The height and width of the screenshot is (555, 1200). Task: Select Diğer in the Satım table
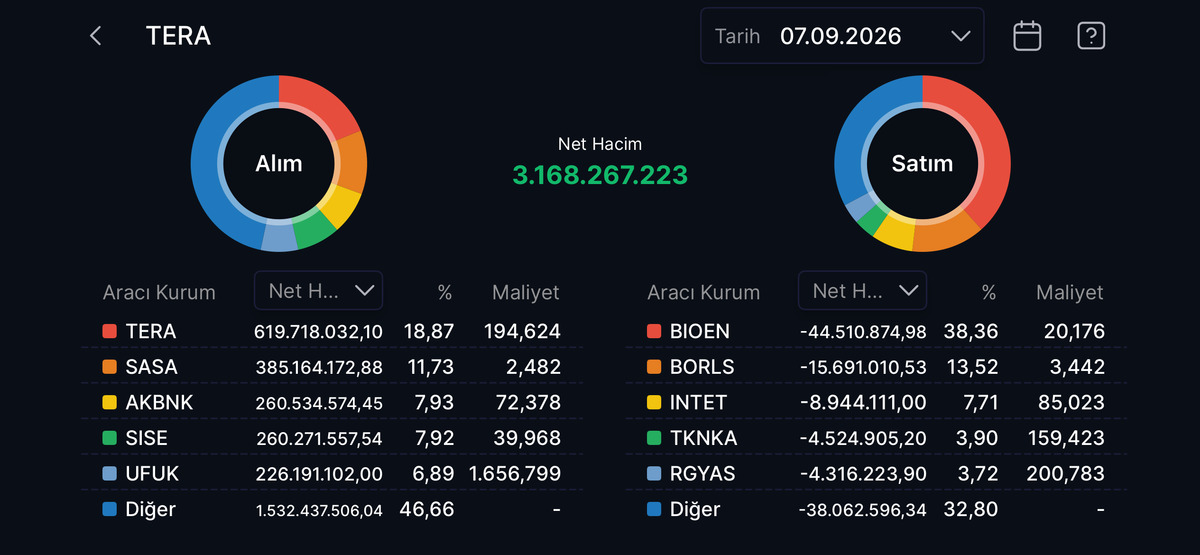pyautogui.click(x=695, y=509)
